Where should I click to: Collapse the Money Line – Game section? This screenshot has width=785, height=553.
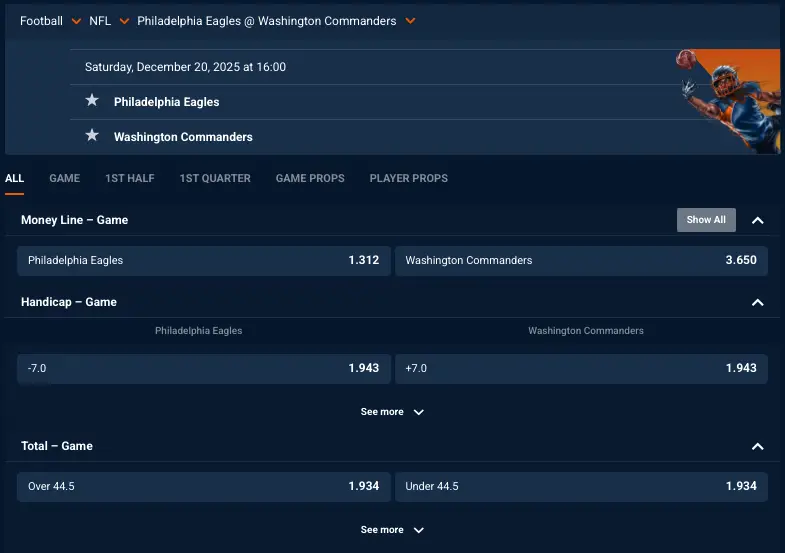[x=757, y=220]
